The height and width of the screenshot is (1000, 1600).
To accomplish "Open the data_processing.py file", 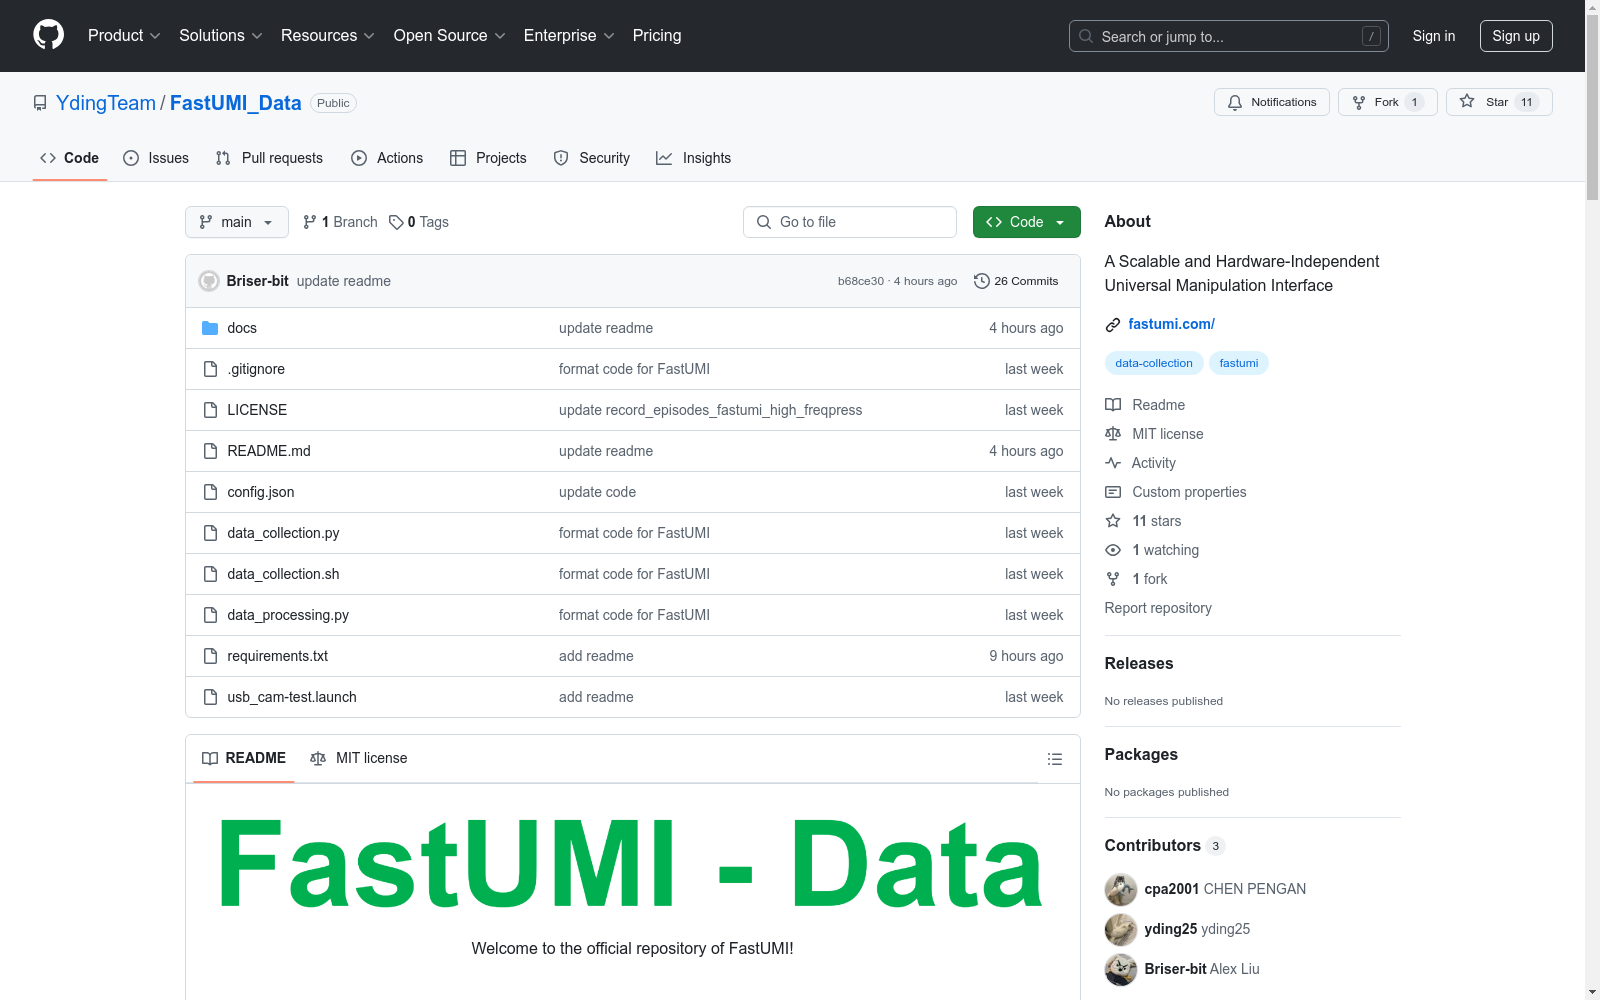I will (288, 615).
